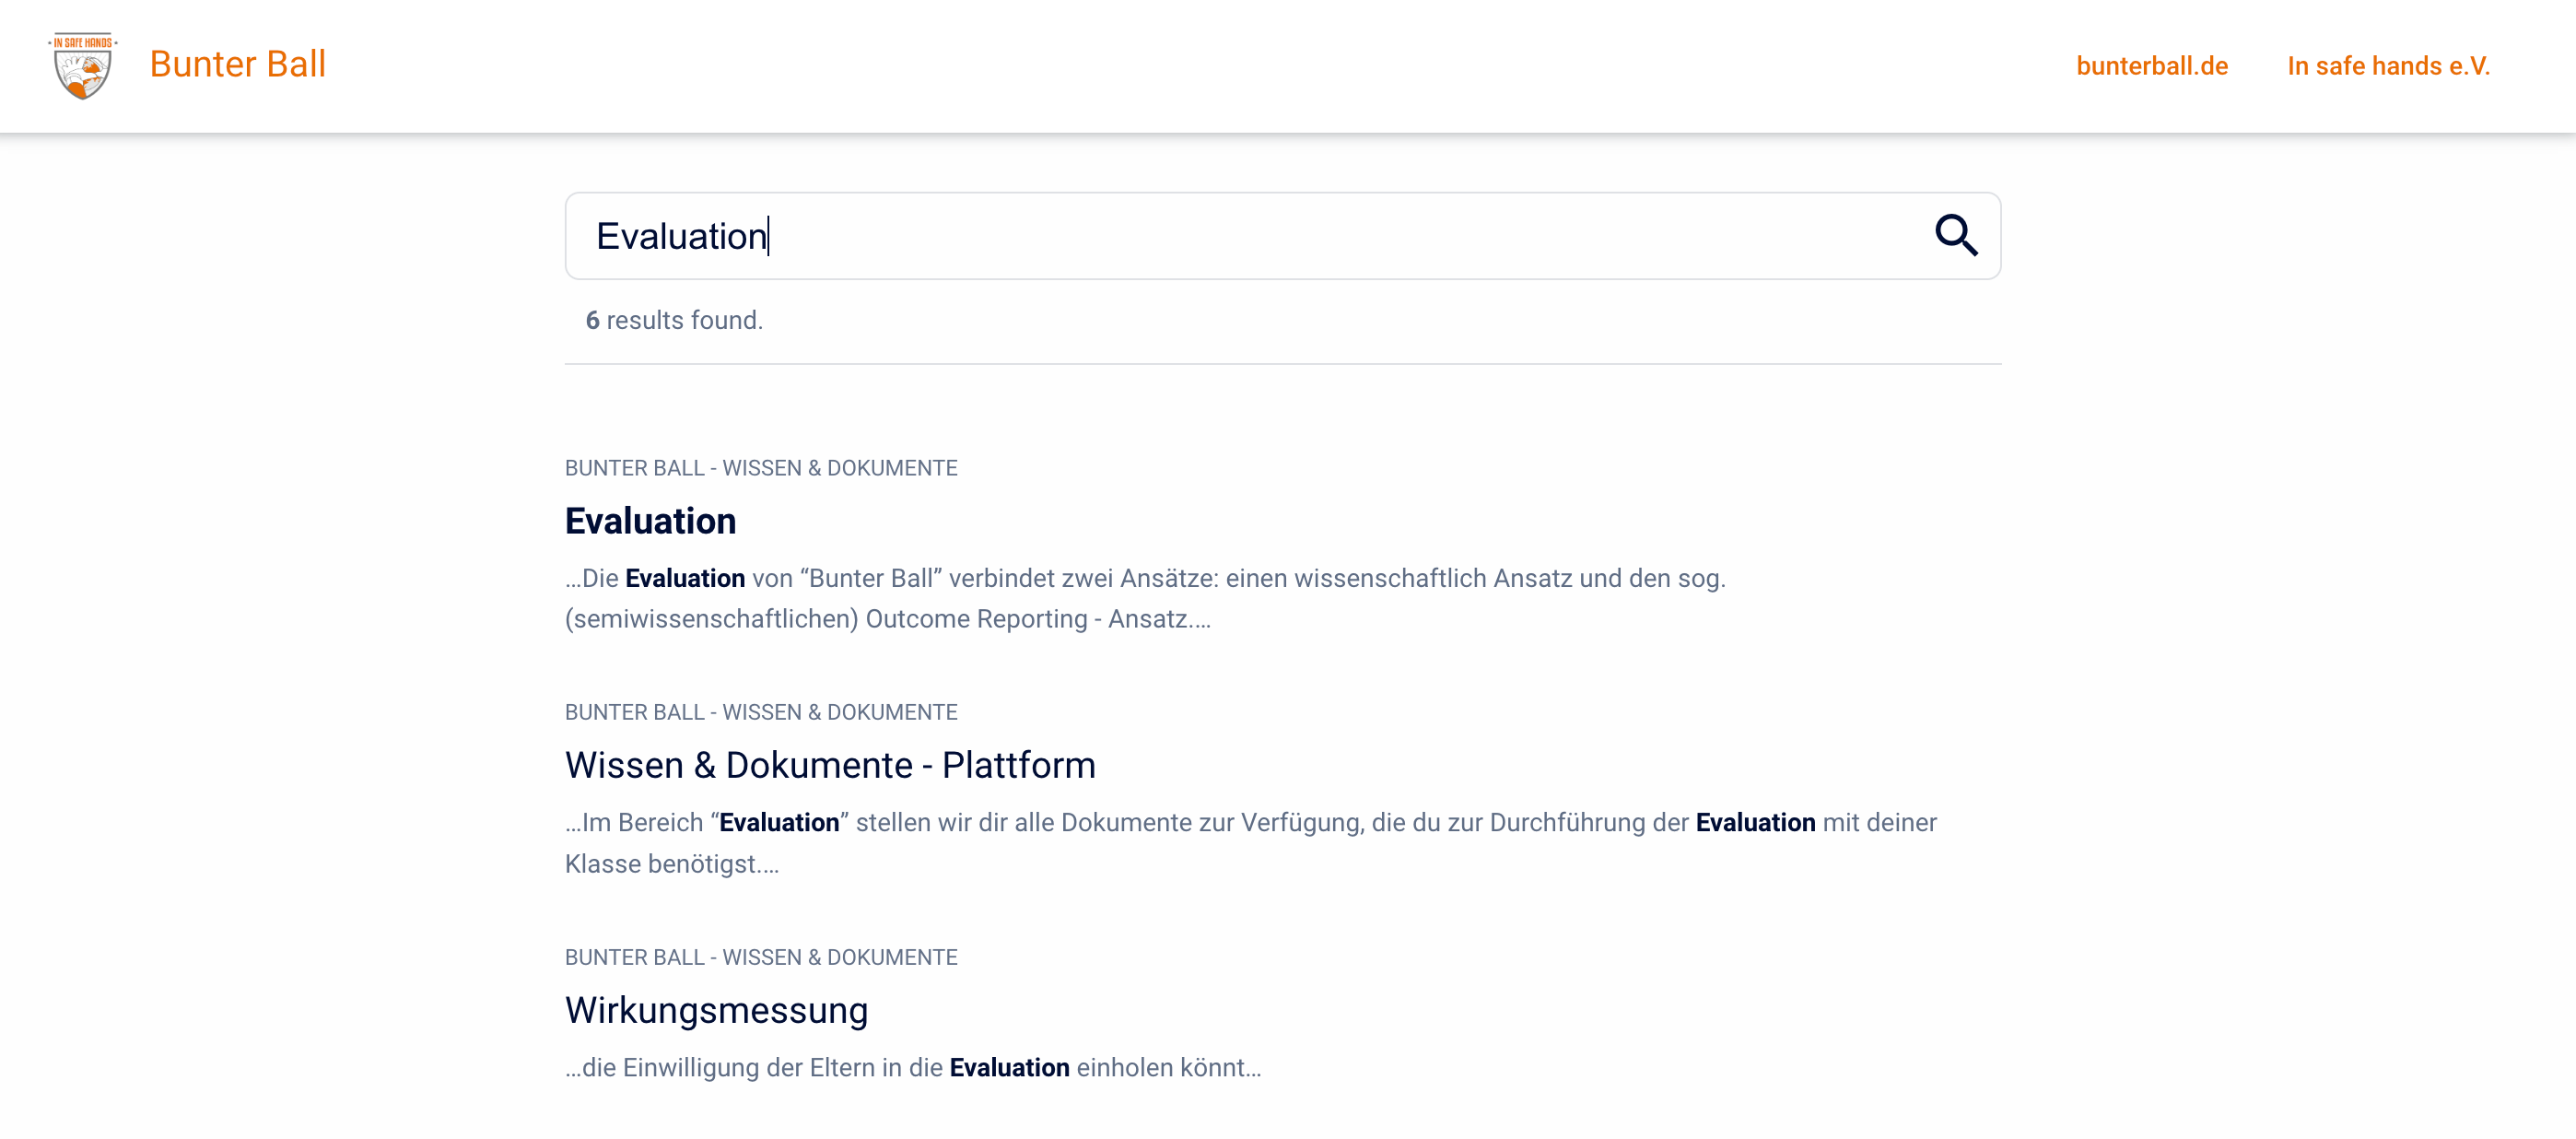This screenshot has width=2576, height=1139.
Task: Click bold Evaluation before mit deiner
Action: (x=1755, y=822)
